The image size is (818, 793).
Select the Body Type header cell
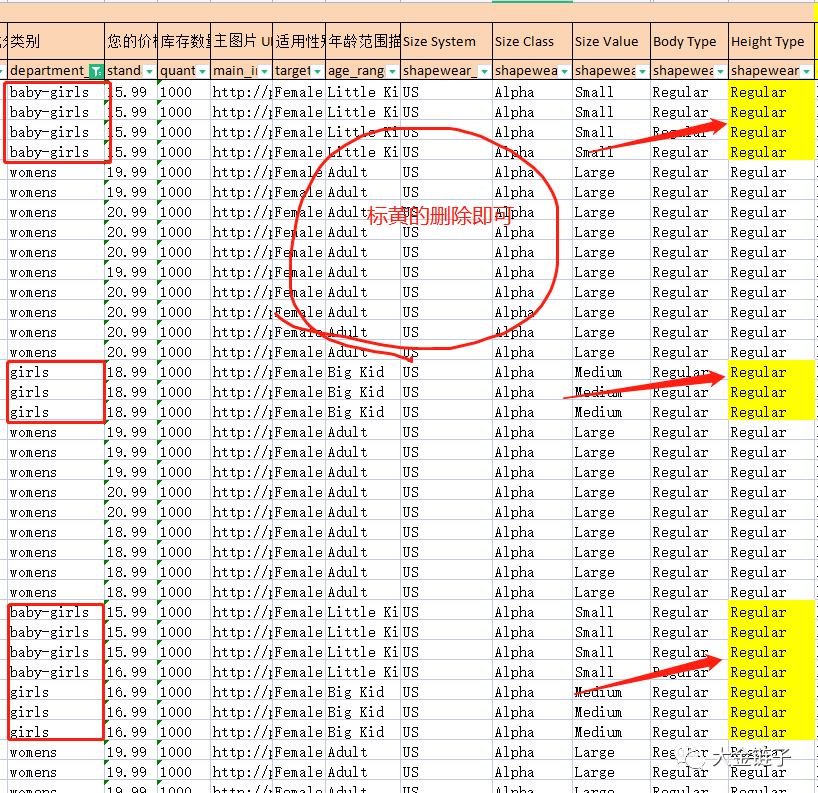point(688,42)
